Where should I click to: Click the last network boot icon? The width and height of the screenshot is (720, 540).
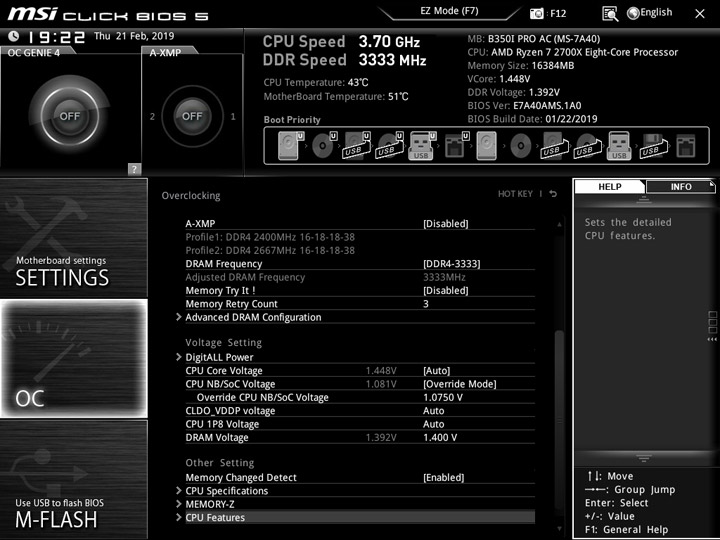[x=686, y=146]
